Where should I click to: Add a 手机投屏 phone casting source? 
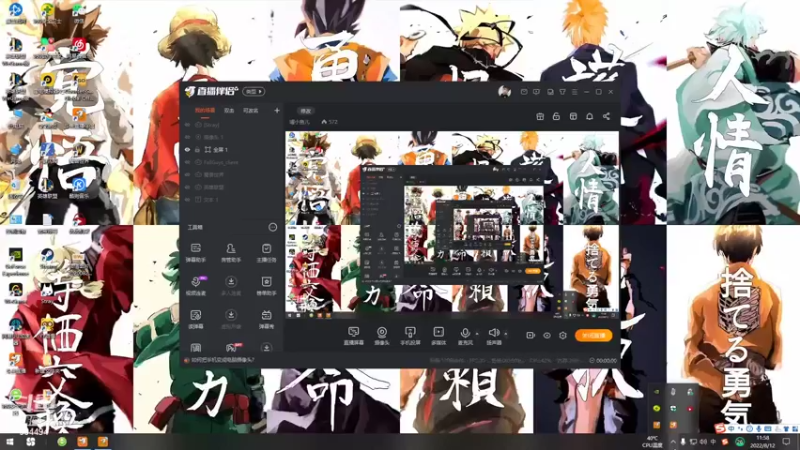pyautogui.click(x=410, y=336)
